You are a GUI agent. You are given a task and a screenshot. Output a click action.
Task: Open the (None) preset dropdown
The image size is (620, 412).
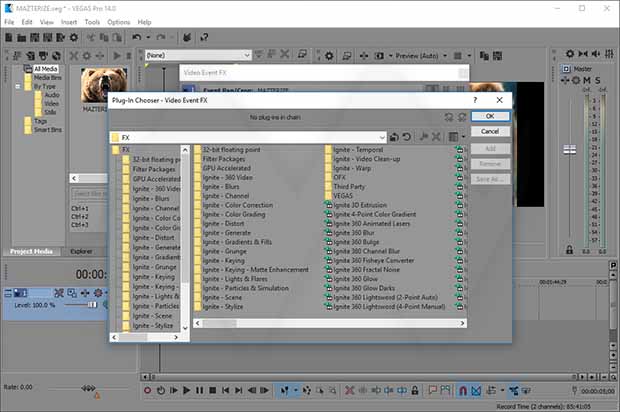click(246, 55)
